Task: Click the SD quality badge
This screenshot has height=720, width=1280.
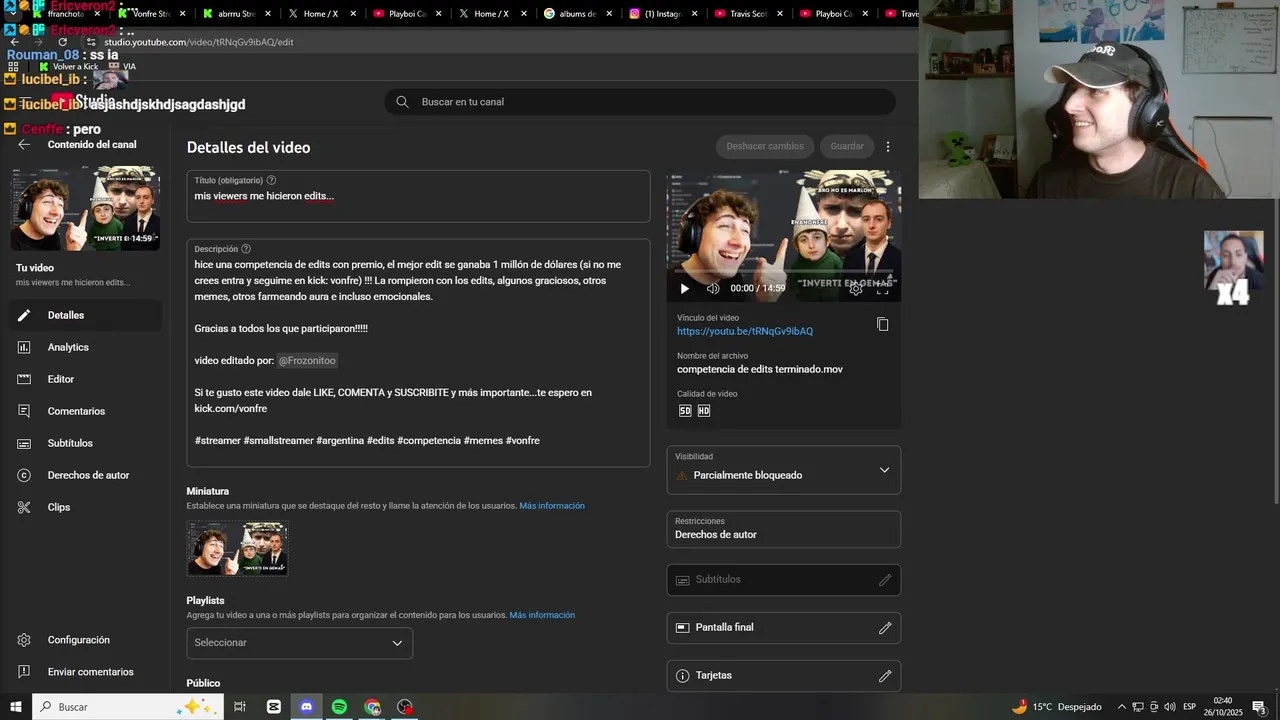Action: [685, 411]
